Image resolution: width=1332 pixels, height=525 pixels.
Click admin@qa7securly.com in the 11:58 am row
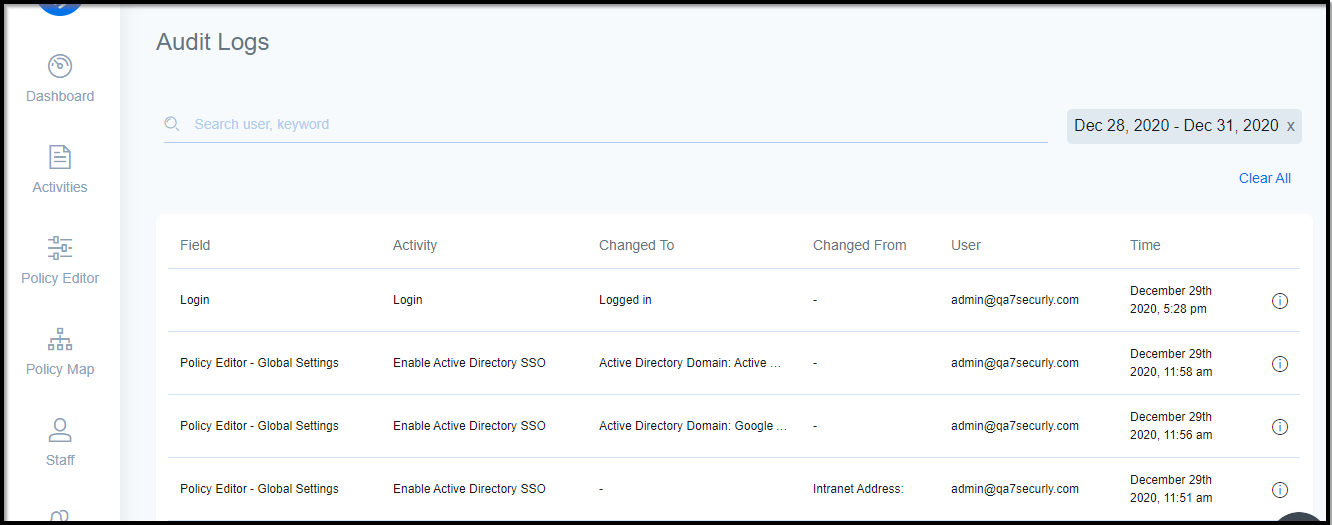pos(1015,363)
